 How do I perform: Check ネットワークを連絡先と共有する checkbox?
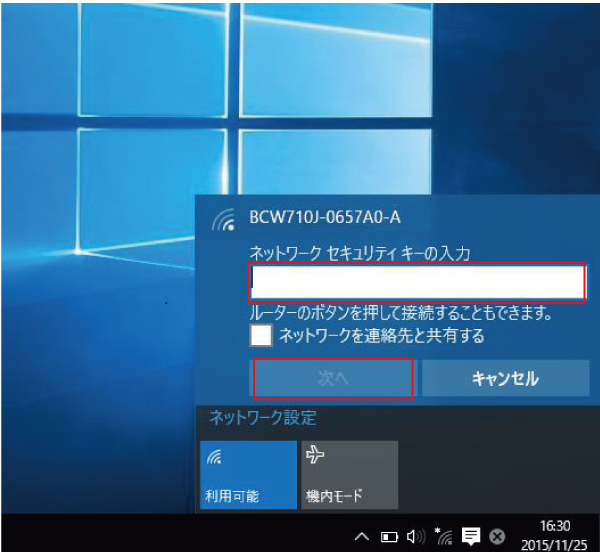261,335
